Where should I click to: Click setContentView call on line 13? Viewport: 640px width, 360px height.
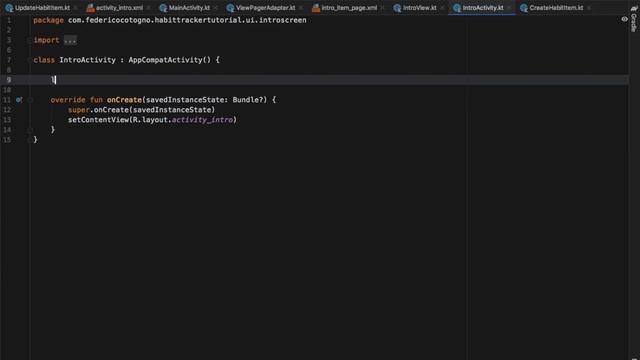(98, 120)
